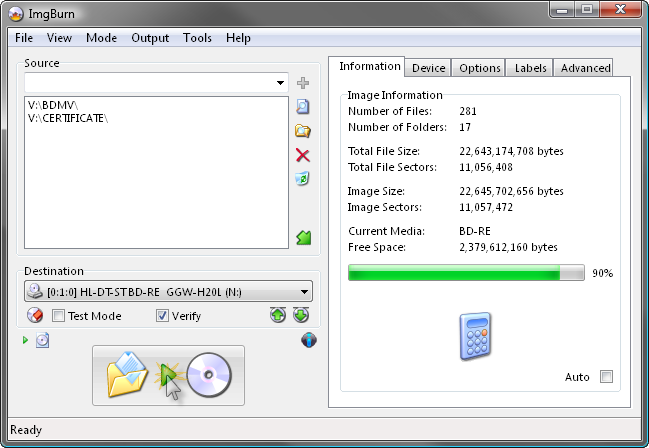Click the 90% green progress bar

[466, 273]
